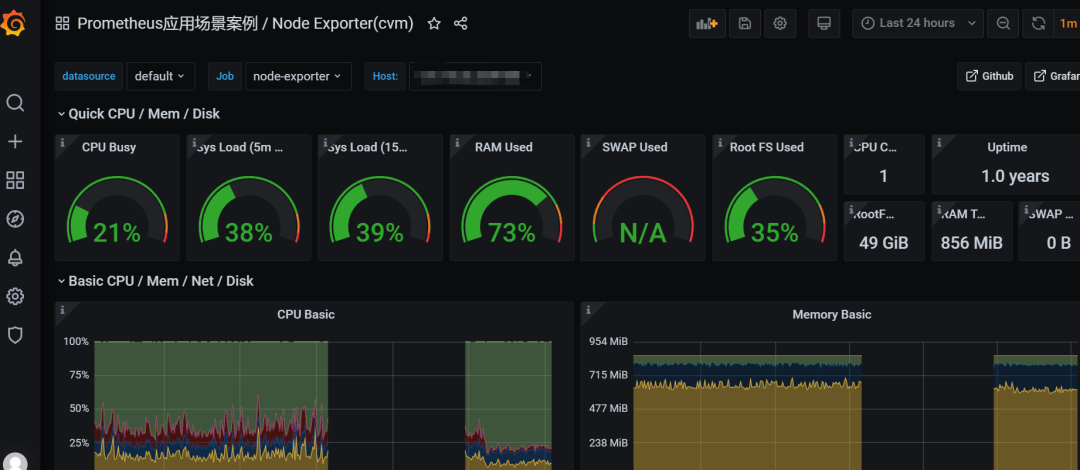Viewport: 1080px width, 470px height.
Task: Open the Grafana home logo
Action: [14, 24]
